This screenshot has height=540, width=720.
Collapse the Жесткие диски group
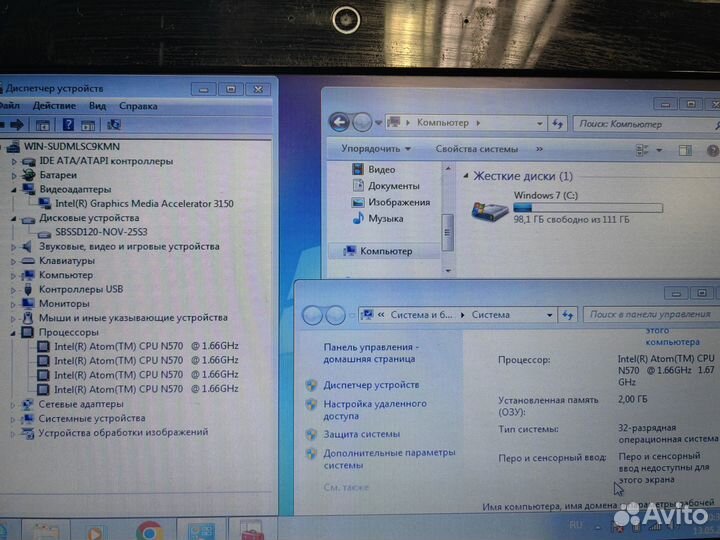466,176
